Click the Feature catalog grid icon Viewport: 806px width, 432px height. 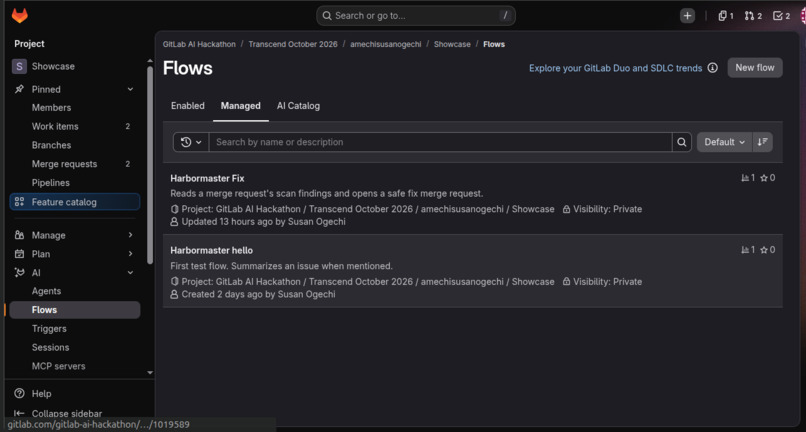[19, 202]
